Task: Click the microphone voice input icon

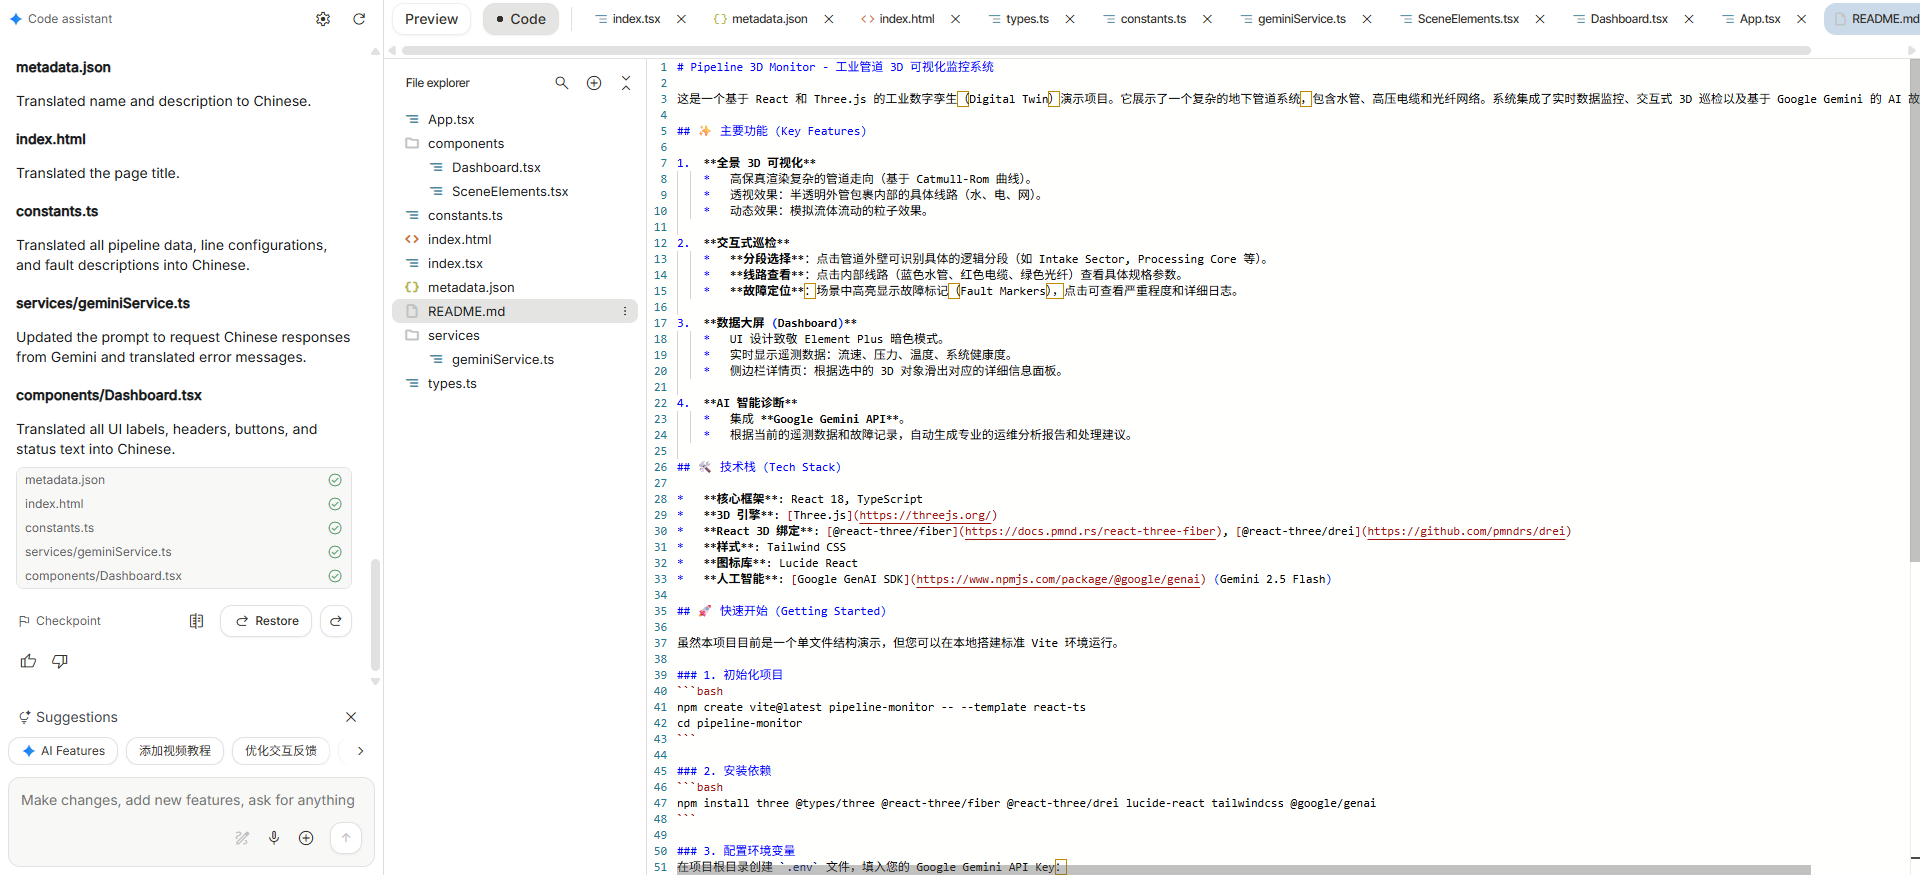Action: point(274,838)
